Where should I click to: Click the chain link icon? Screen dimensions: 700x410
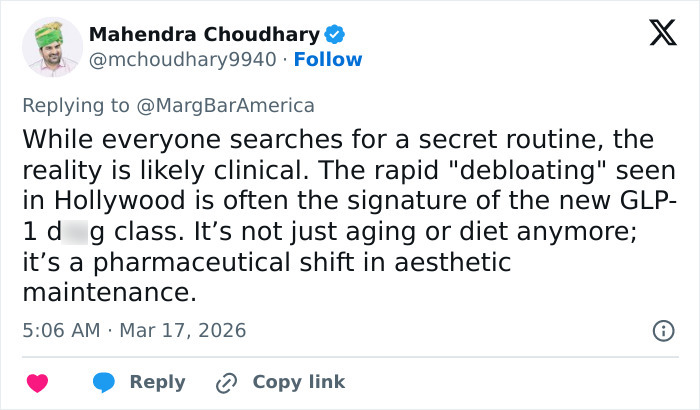227,382
